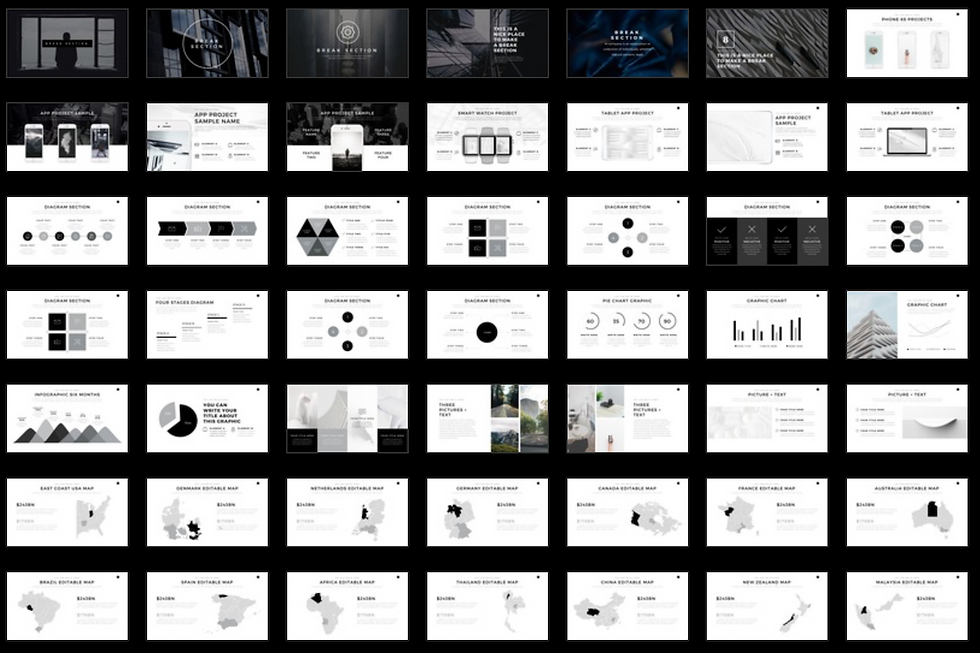980x653 pixels.
Task: Select the Diagram Section slide with circle timeline
Action: pos(68,231)
